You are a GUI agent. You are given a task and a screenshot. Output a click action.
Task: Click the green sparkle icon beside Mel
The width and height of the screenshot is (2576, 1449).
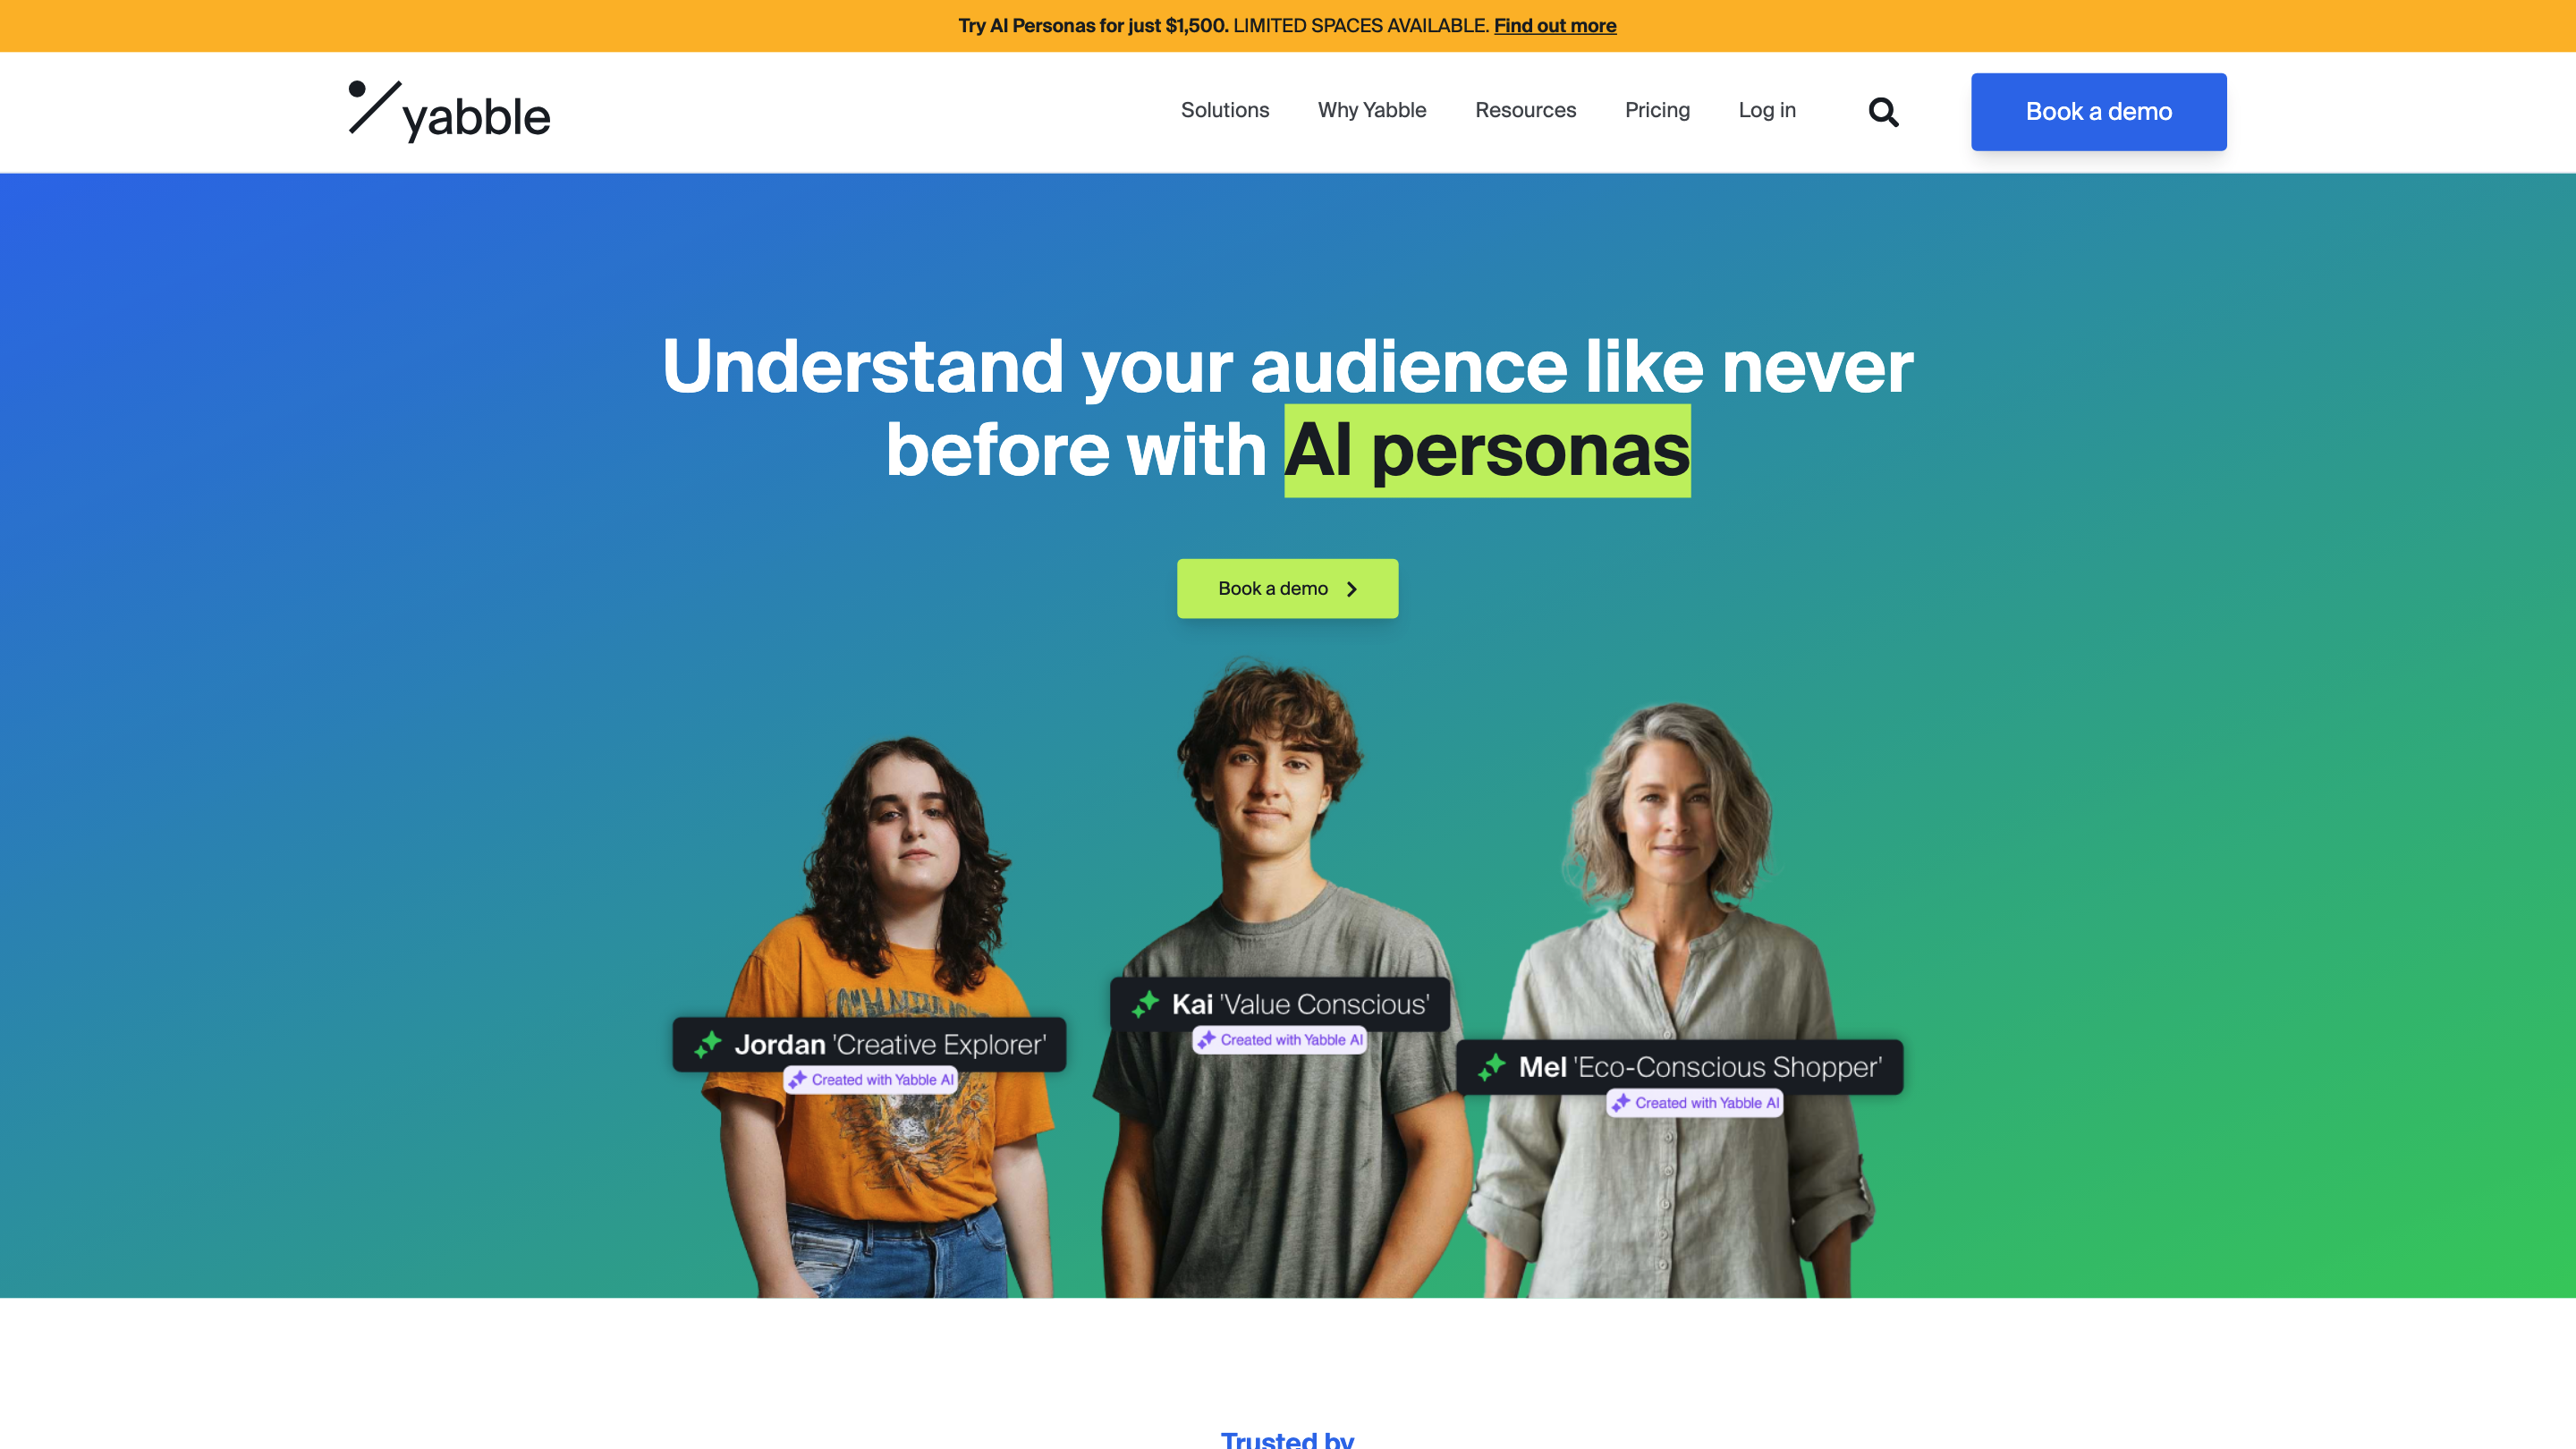(1491, 1067)
